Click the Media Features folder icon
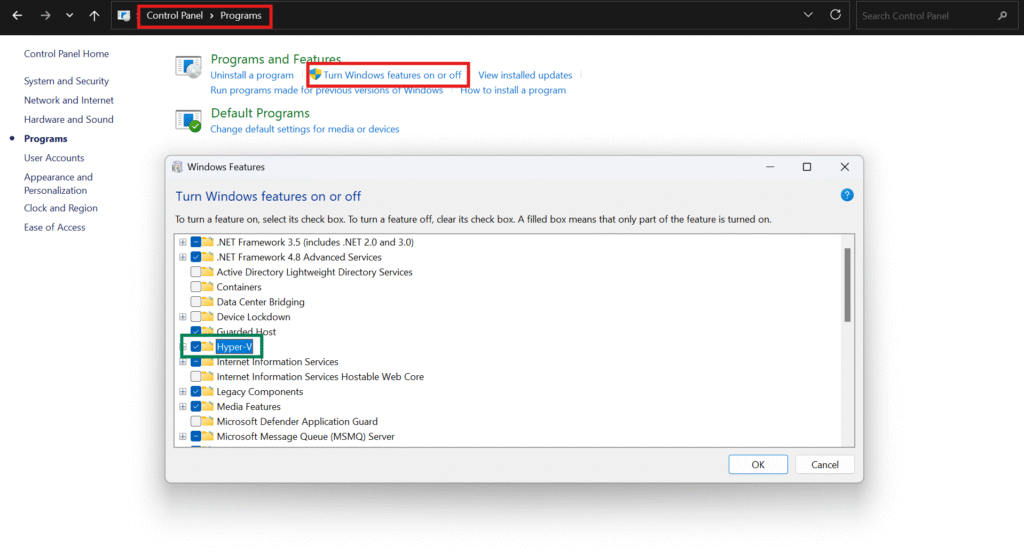This screenshot has height=553, width=1024. 208,406
